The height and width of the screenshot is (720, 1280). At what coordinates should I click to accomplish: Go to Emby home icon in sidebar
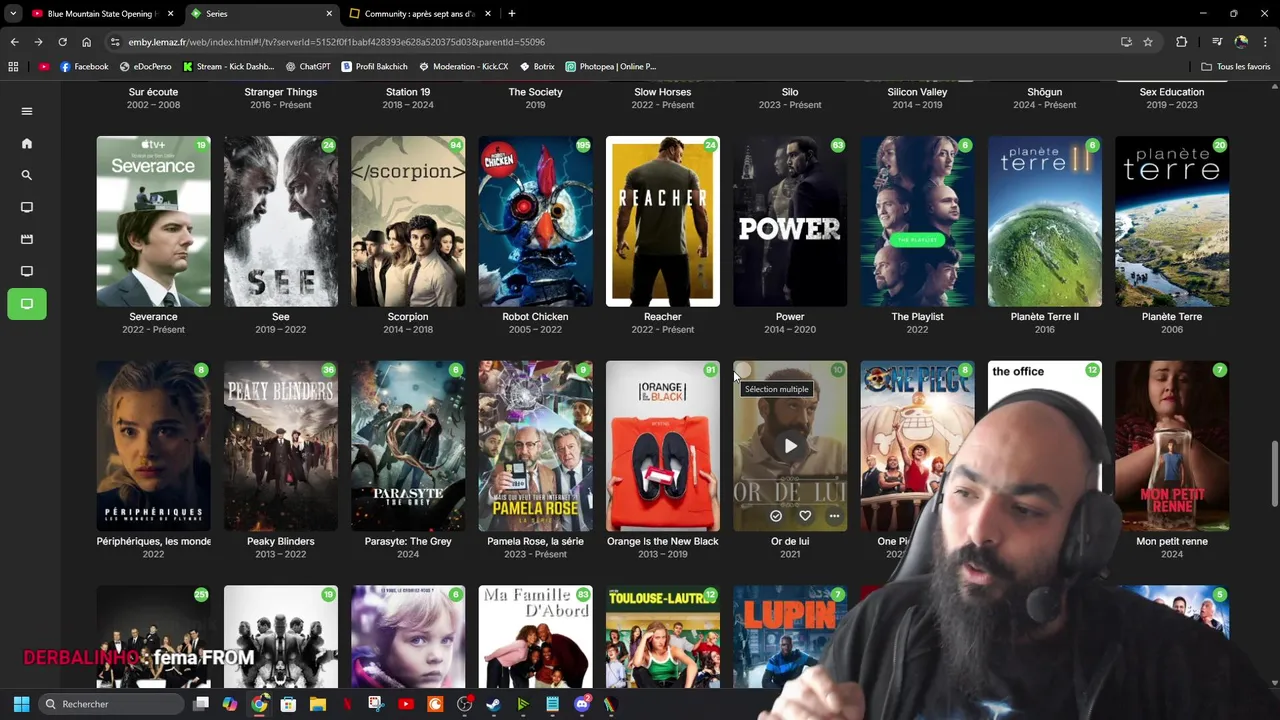pyautogui.click(x=27, y=143)
